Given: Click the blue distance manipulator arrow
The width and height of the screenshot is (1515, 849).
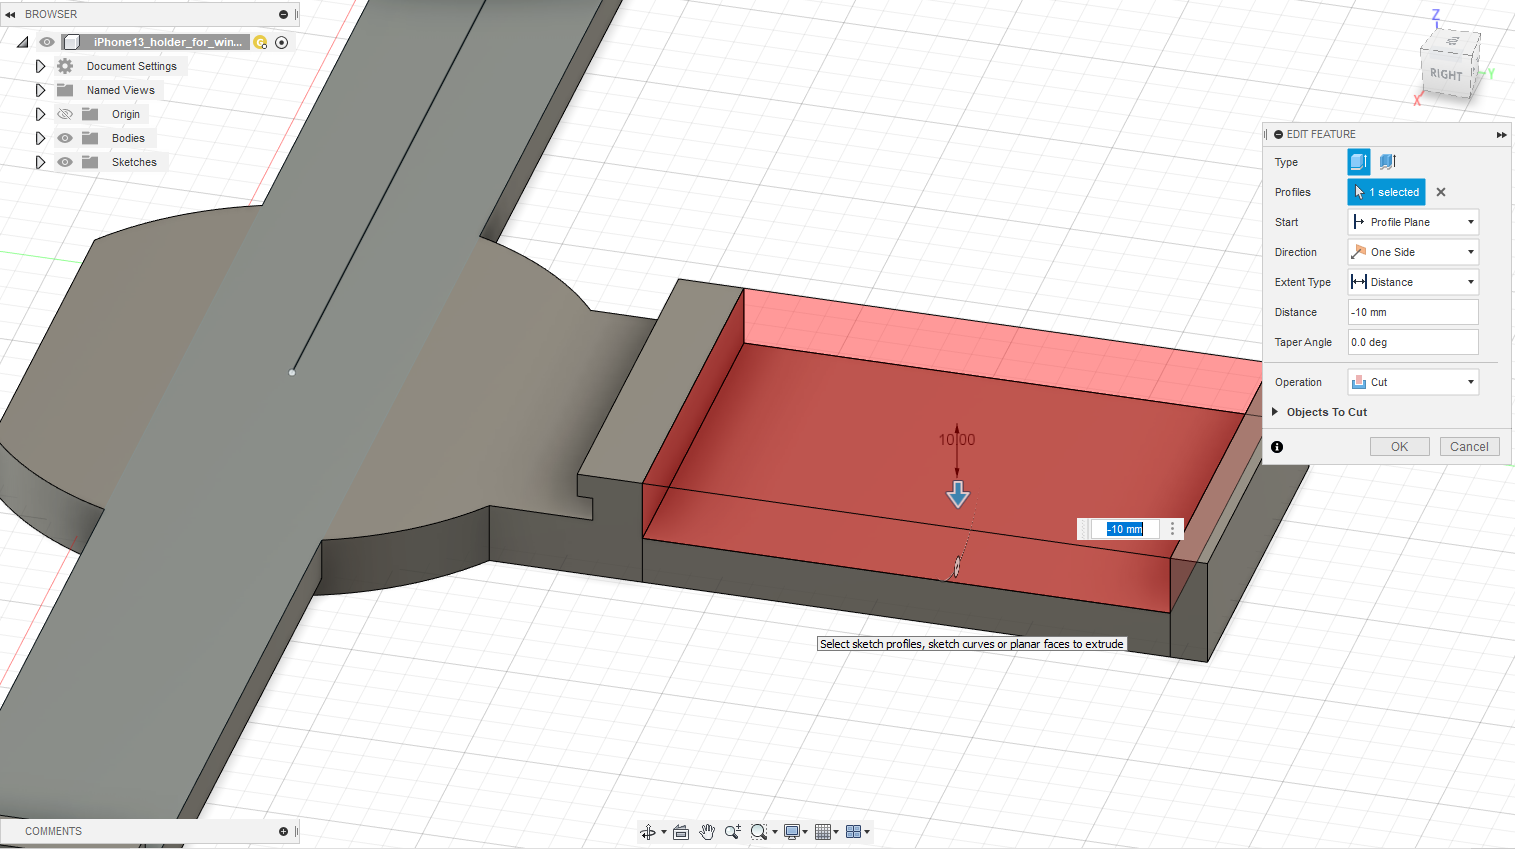Looking at the screenshot, I should pyautogui.click(x=958, y=494).
